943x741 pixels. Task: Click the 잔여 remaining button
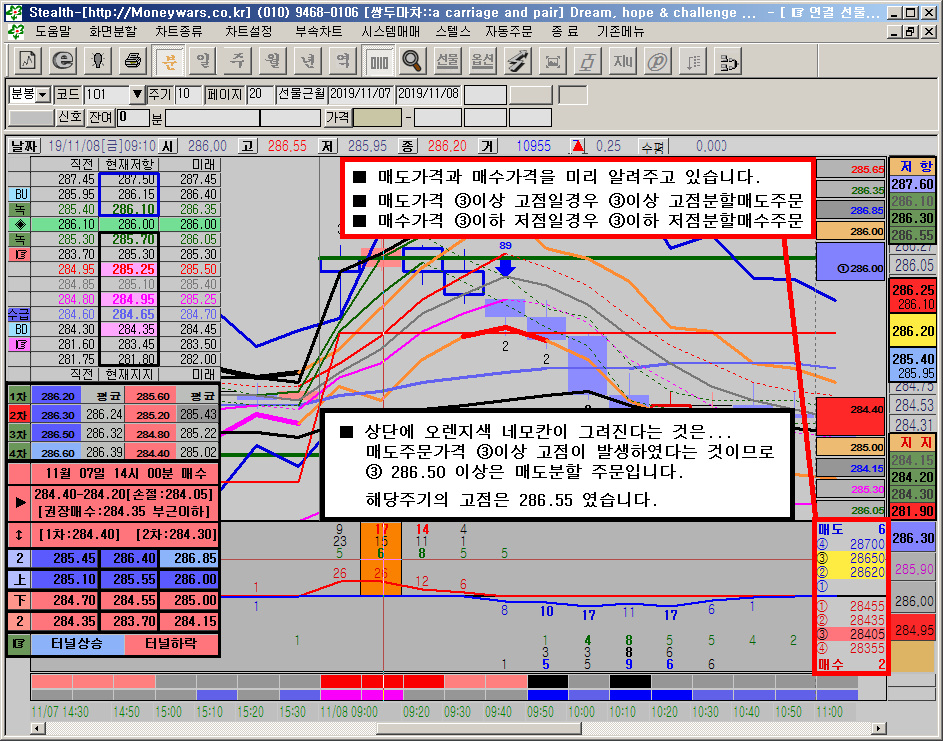pos(101,117)
